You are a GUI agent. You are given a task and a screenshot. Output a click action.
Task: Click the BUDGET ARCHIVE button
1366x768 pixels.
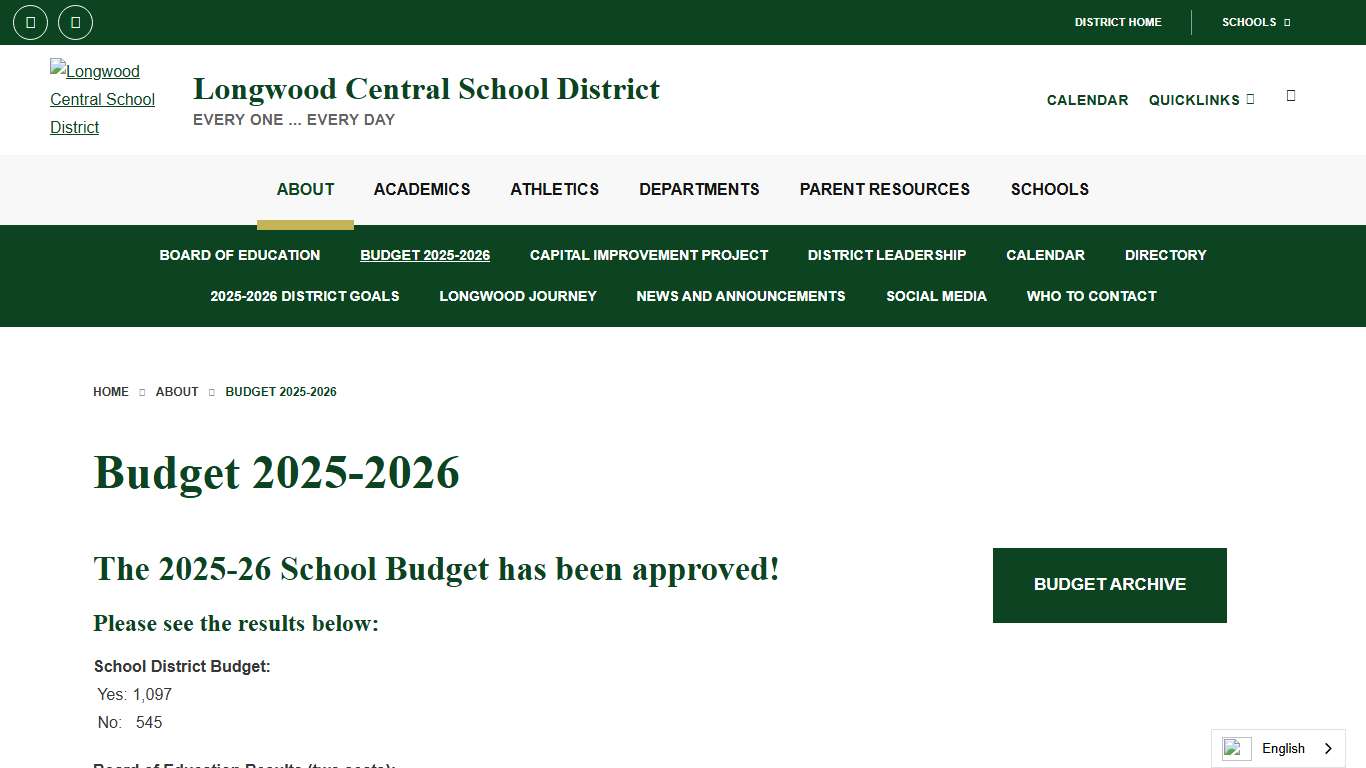[x=1109, y=584]
